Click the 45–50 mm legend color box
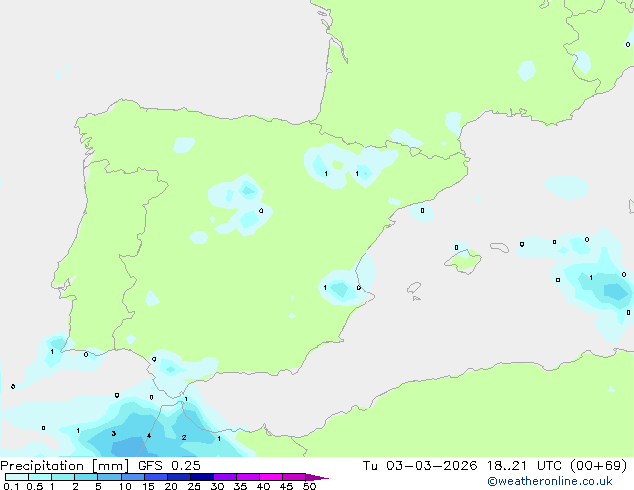This screenshot has height=490, width=634. 294,477
